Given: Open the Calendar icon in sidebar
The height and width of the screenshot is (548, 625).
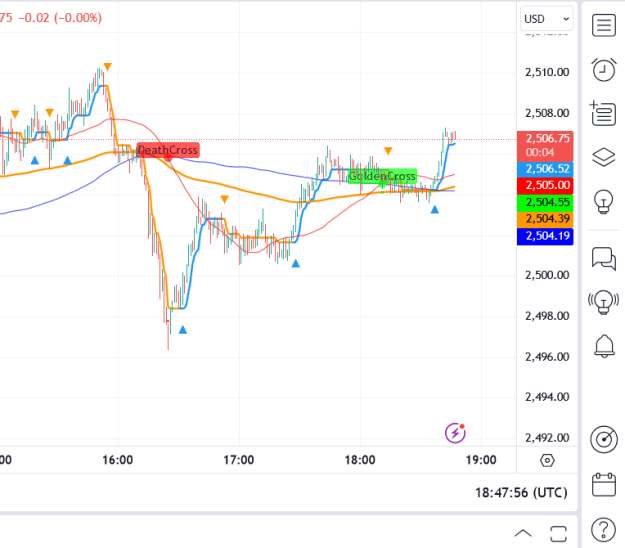Looking at the screenshot, I should click(603, 484).
